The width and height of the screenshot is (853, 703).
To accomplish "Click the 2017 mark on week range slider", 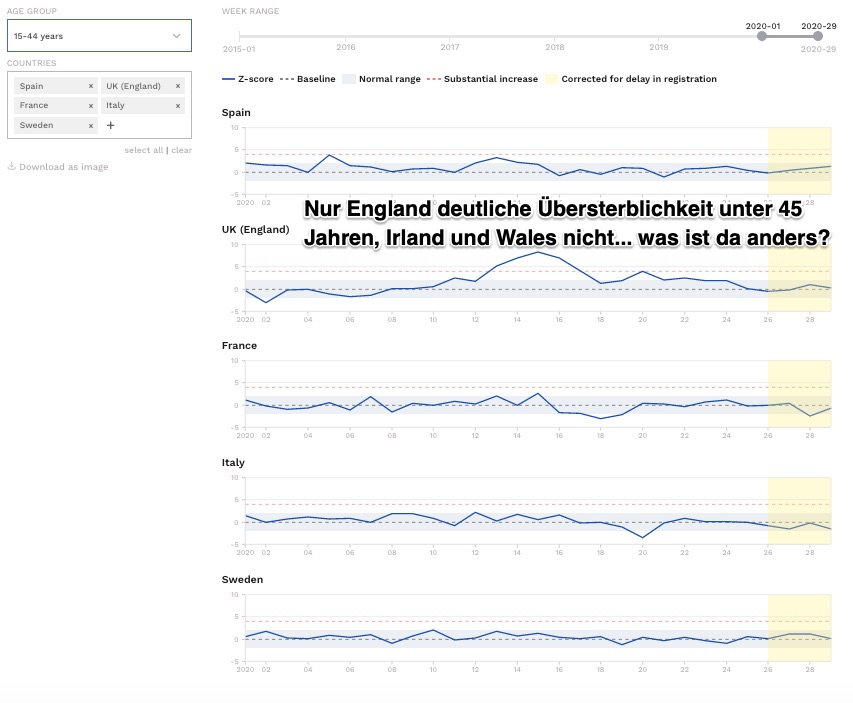I will (450, 47).
